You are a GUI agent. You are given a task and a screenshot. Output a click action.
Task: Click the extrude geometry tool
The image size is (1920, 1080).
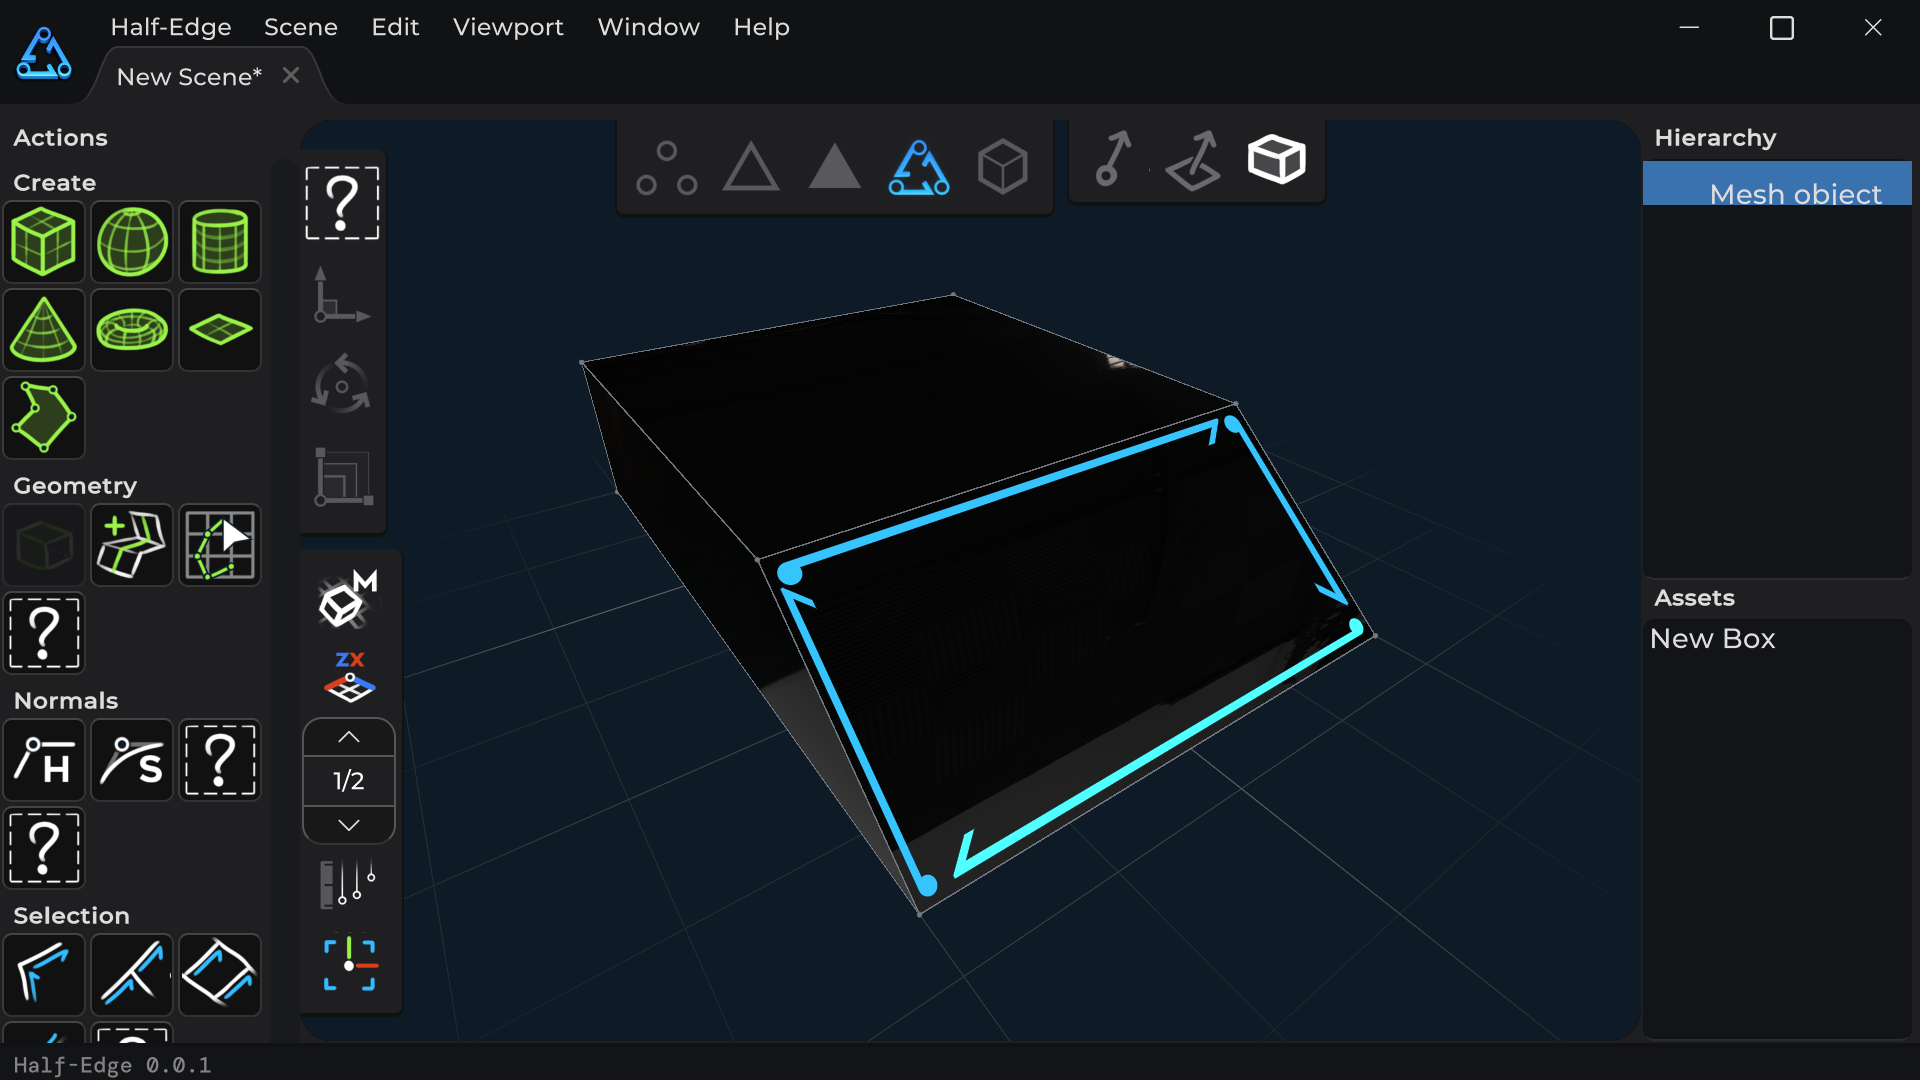point(132,546)
